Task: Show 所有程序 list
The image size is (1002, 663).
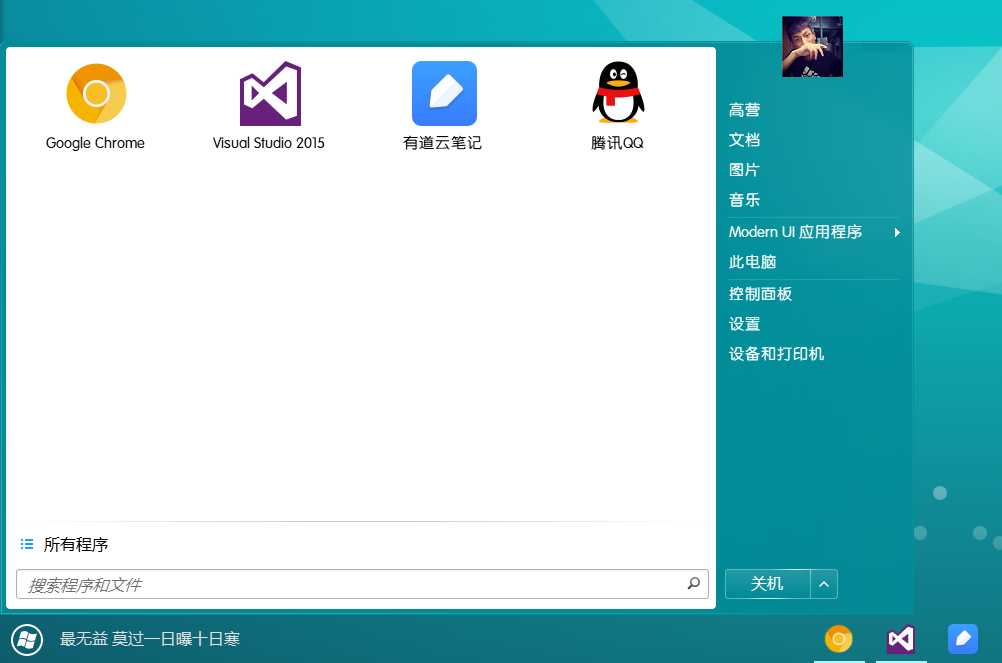Action: click(76, 544)
